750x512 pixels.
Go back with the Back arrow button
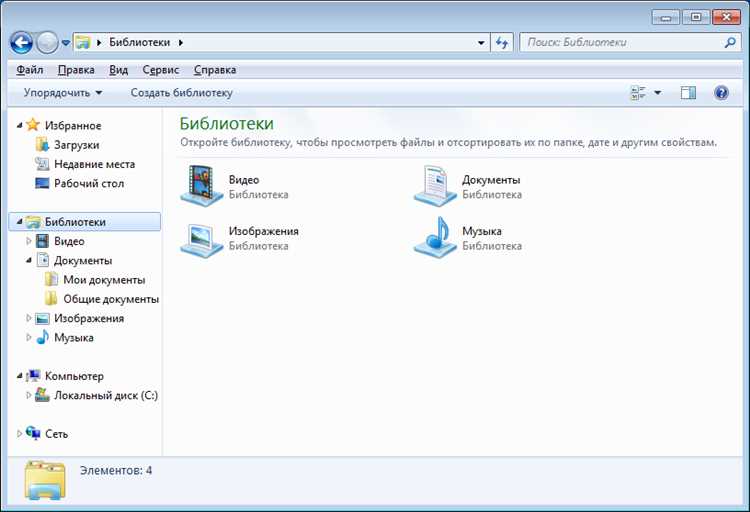22,43
